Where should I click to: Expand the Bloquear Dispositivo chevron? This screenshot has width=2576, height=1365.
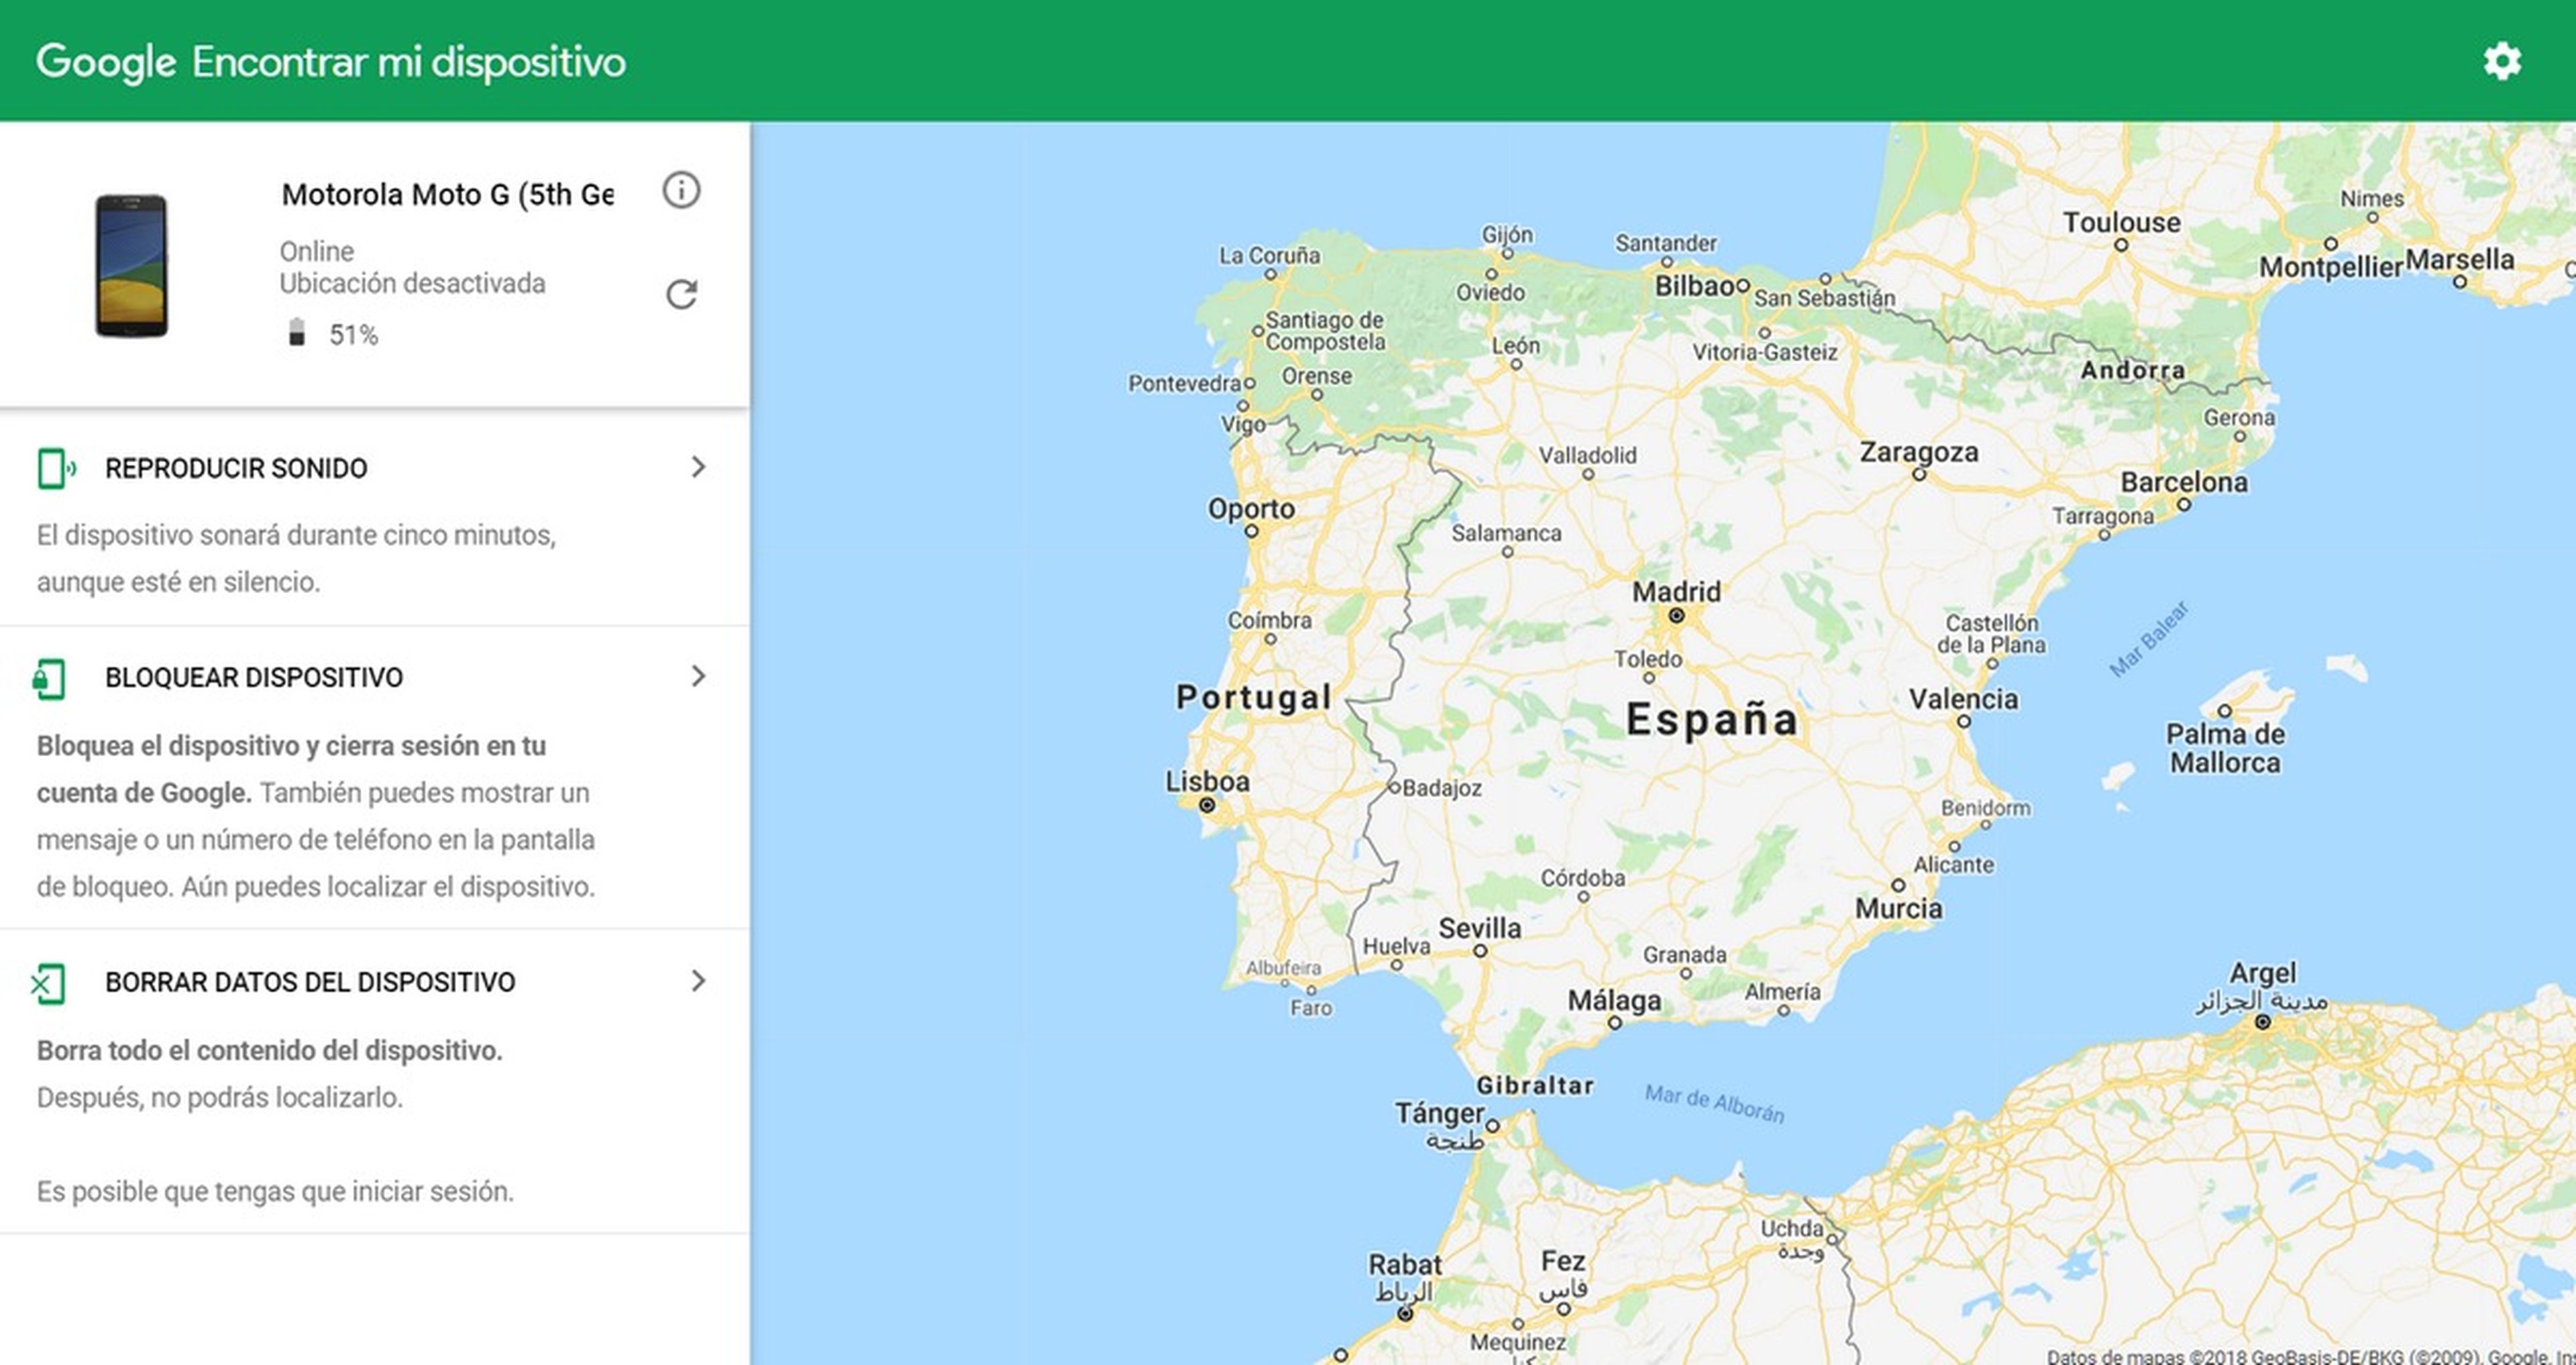point(698,677)
